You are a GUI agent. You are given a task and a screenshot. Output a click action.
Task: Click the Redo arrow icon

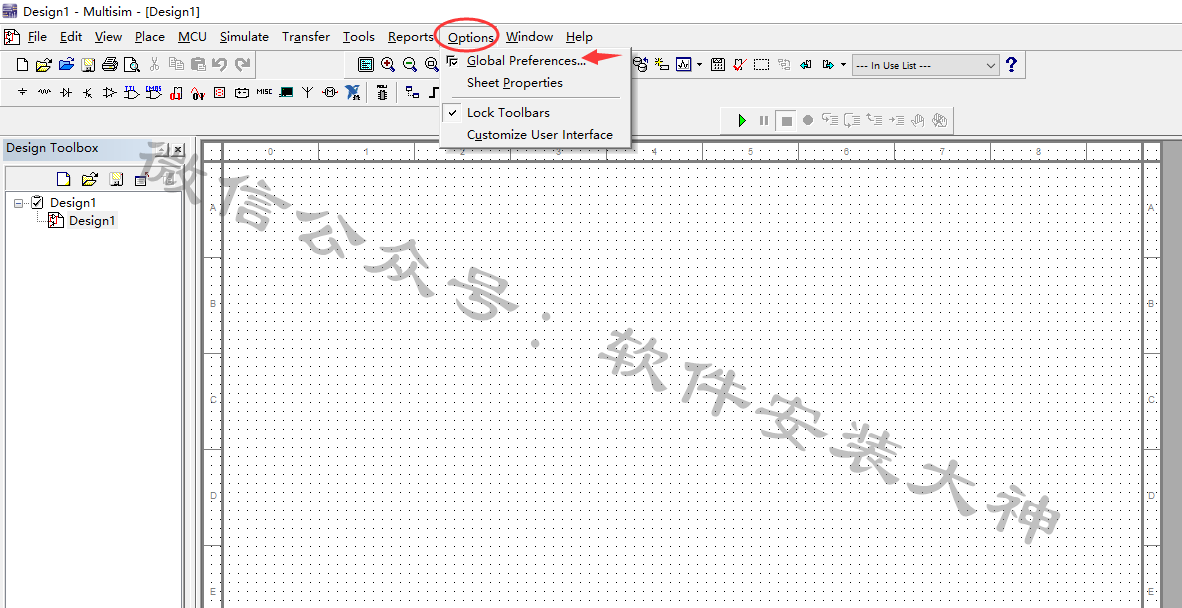[242, 65]
